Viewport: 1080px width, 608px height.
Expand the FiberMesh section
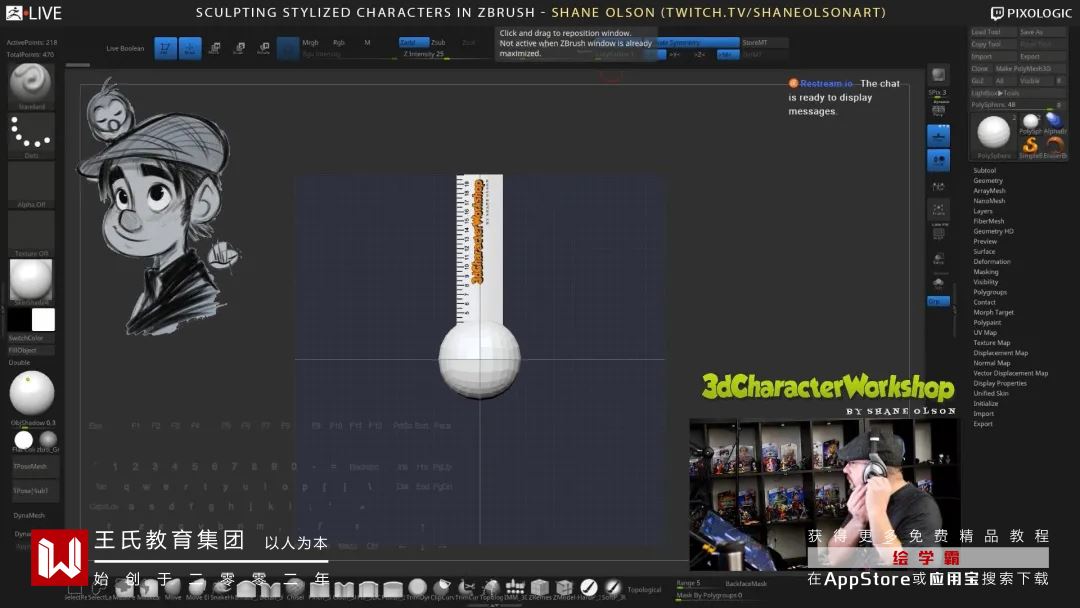coord(988,221)
